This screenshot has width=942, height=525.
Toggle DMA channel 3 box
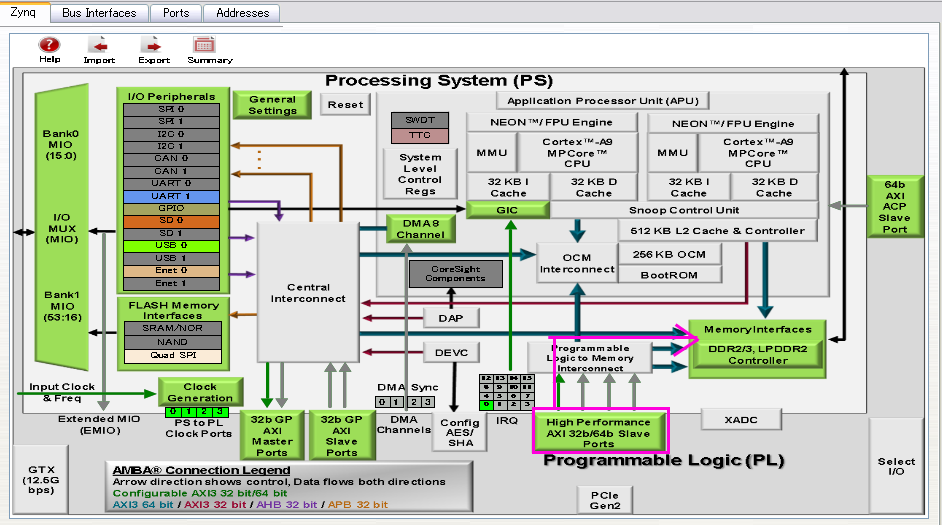[428, 402]
